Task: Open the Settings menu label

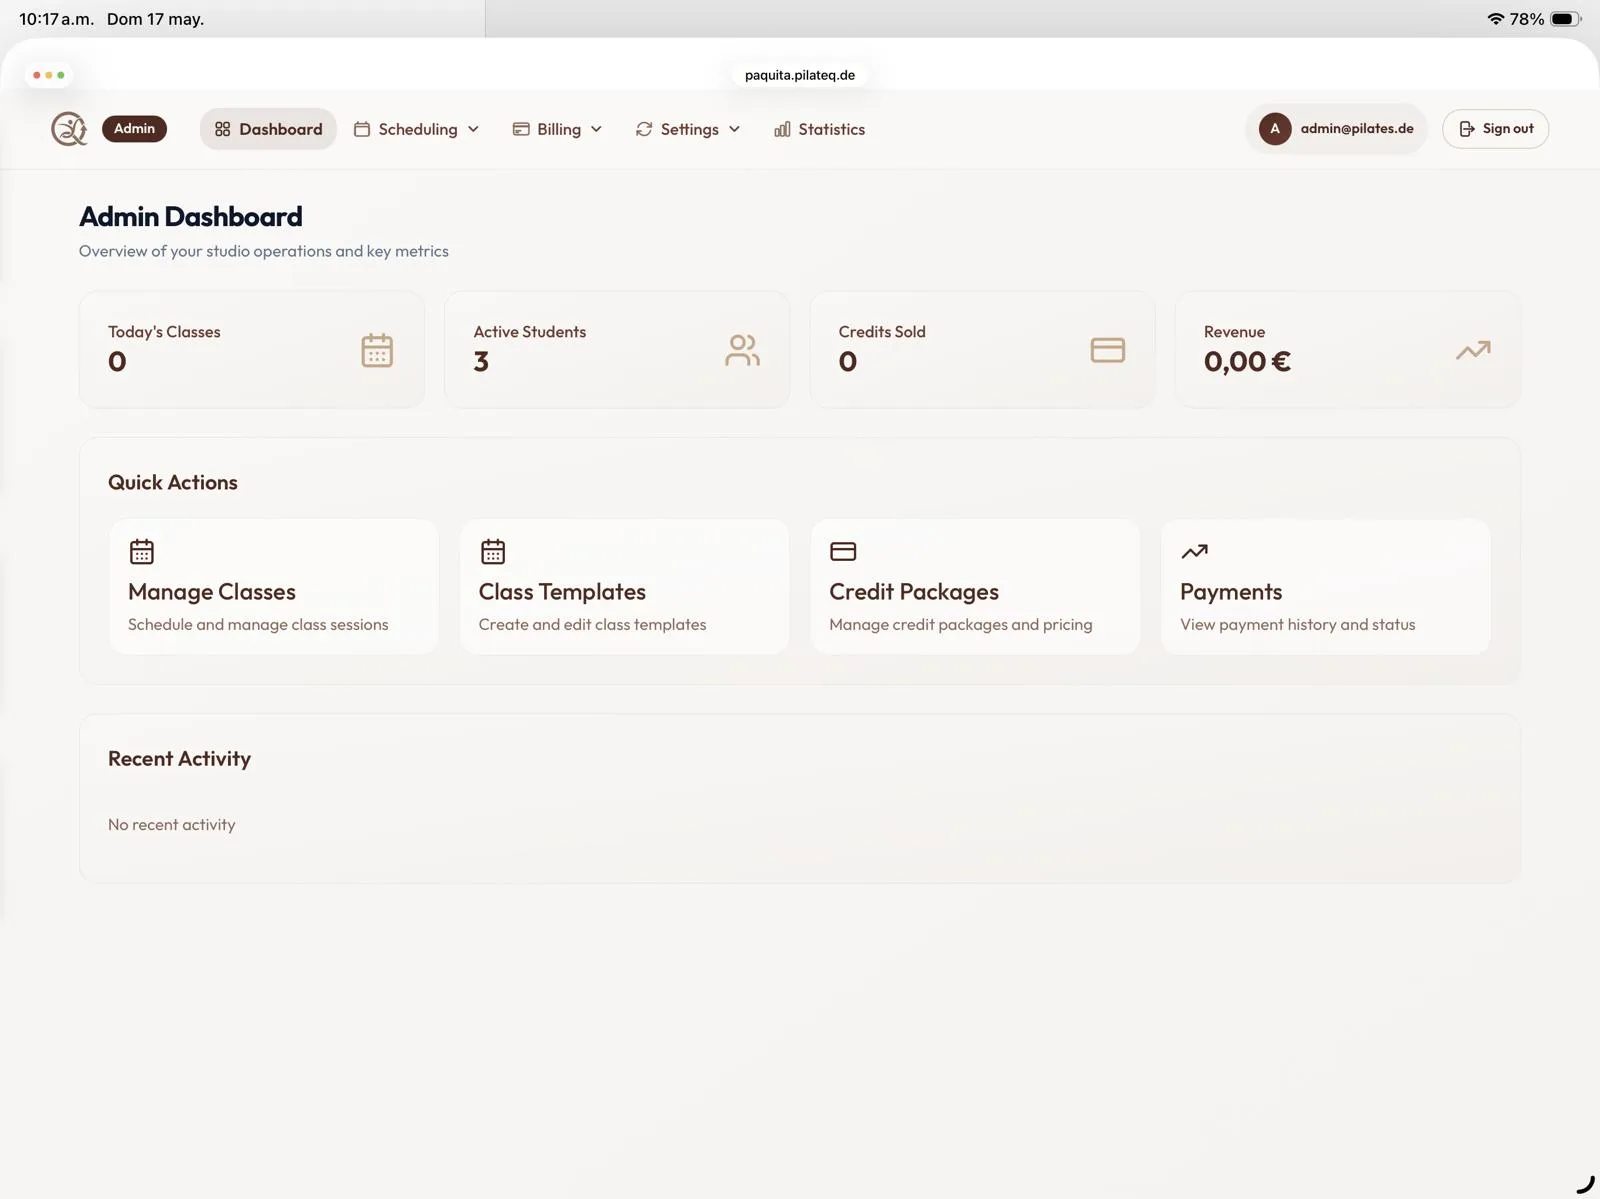Action: (x=690, y=129)
